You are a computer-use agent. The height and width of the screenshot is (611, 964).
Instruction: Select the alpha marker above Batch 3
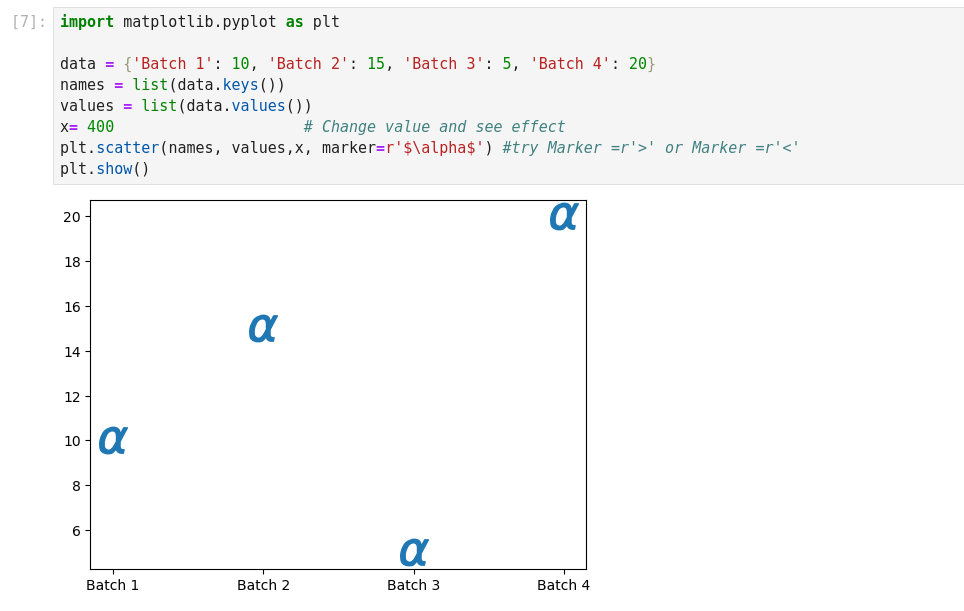(x=414, y=552)
